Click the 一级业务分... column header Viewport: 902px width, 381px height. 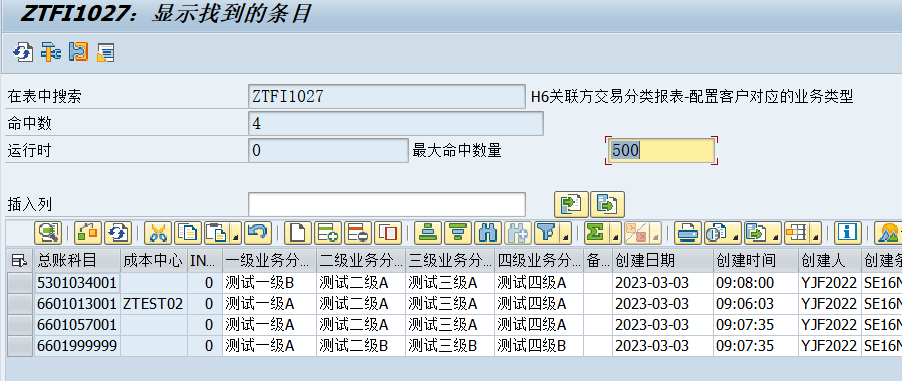tap(269, 261)
